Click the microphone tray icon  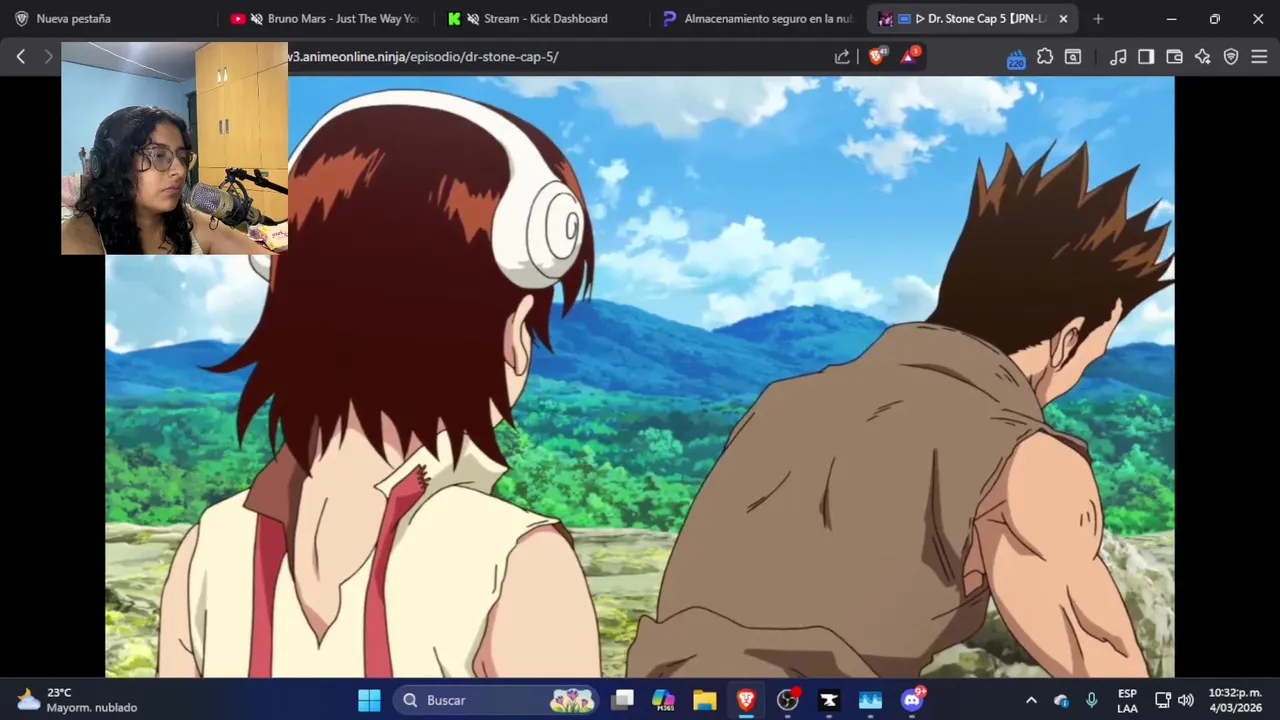tap(1092, 700)
